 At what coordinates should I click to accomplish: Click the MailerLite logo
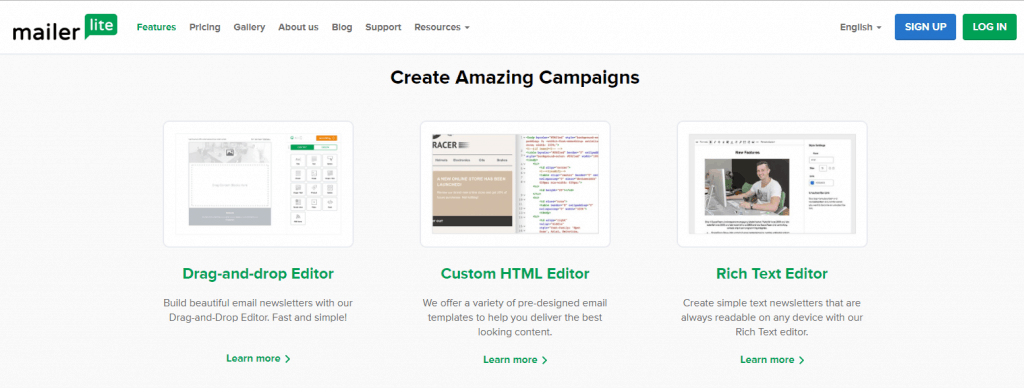click(x=65, y=27)
